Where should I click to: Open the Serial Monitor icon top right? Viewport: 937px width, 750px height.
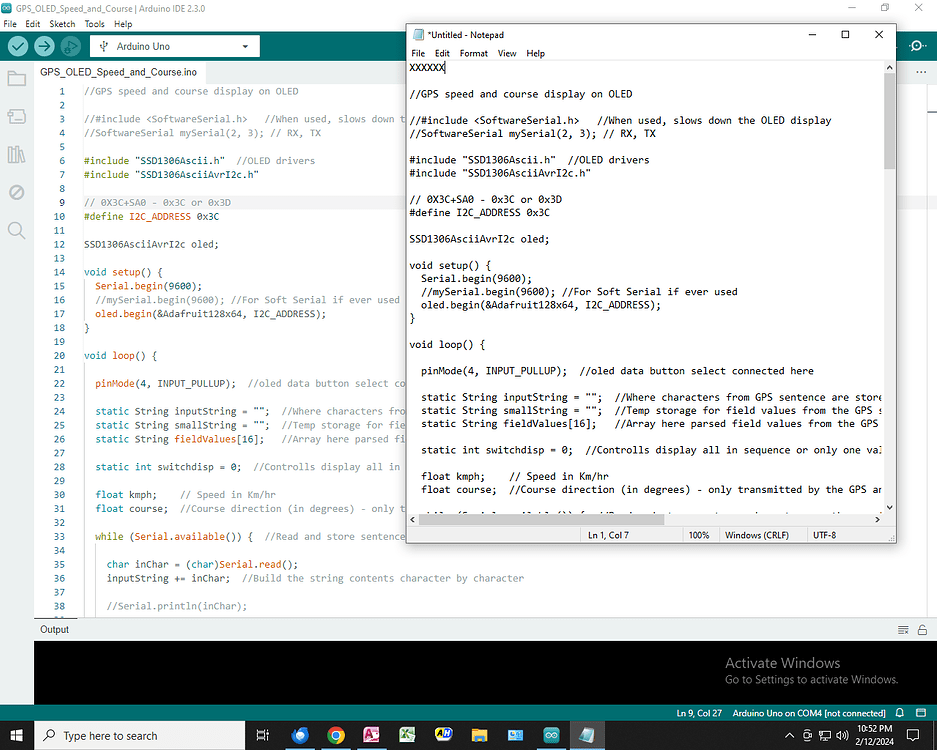click(x=917, y=46)
